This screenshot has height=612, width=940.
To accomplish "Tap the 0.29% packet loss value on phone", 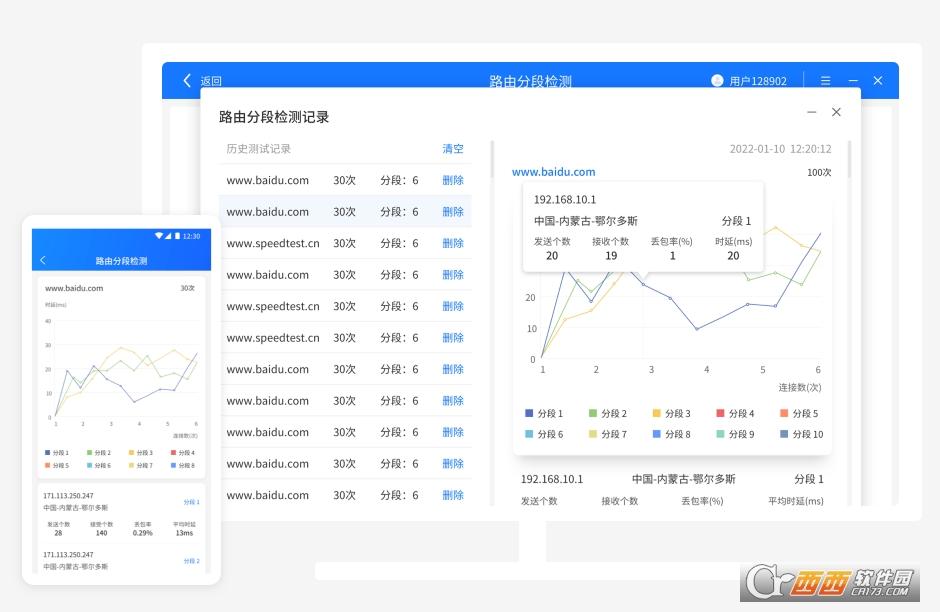I will [143, 533].
